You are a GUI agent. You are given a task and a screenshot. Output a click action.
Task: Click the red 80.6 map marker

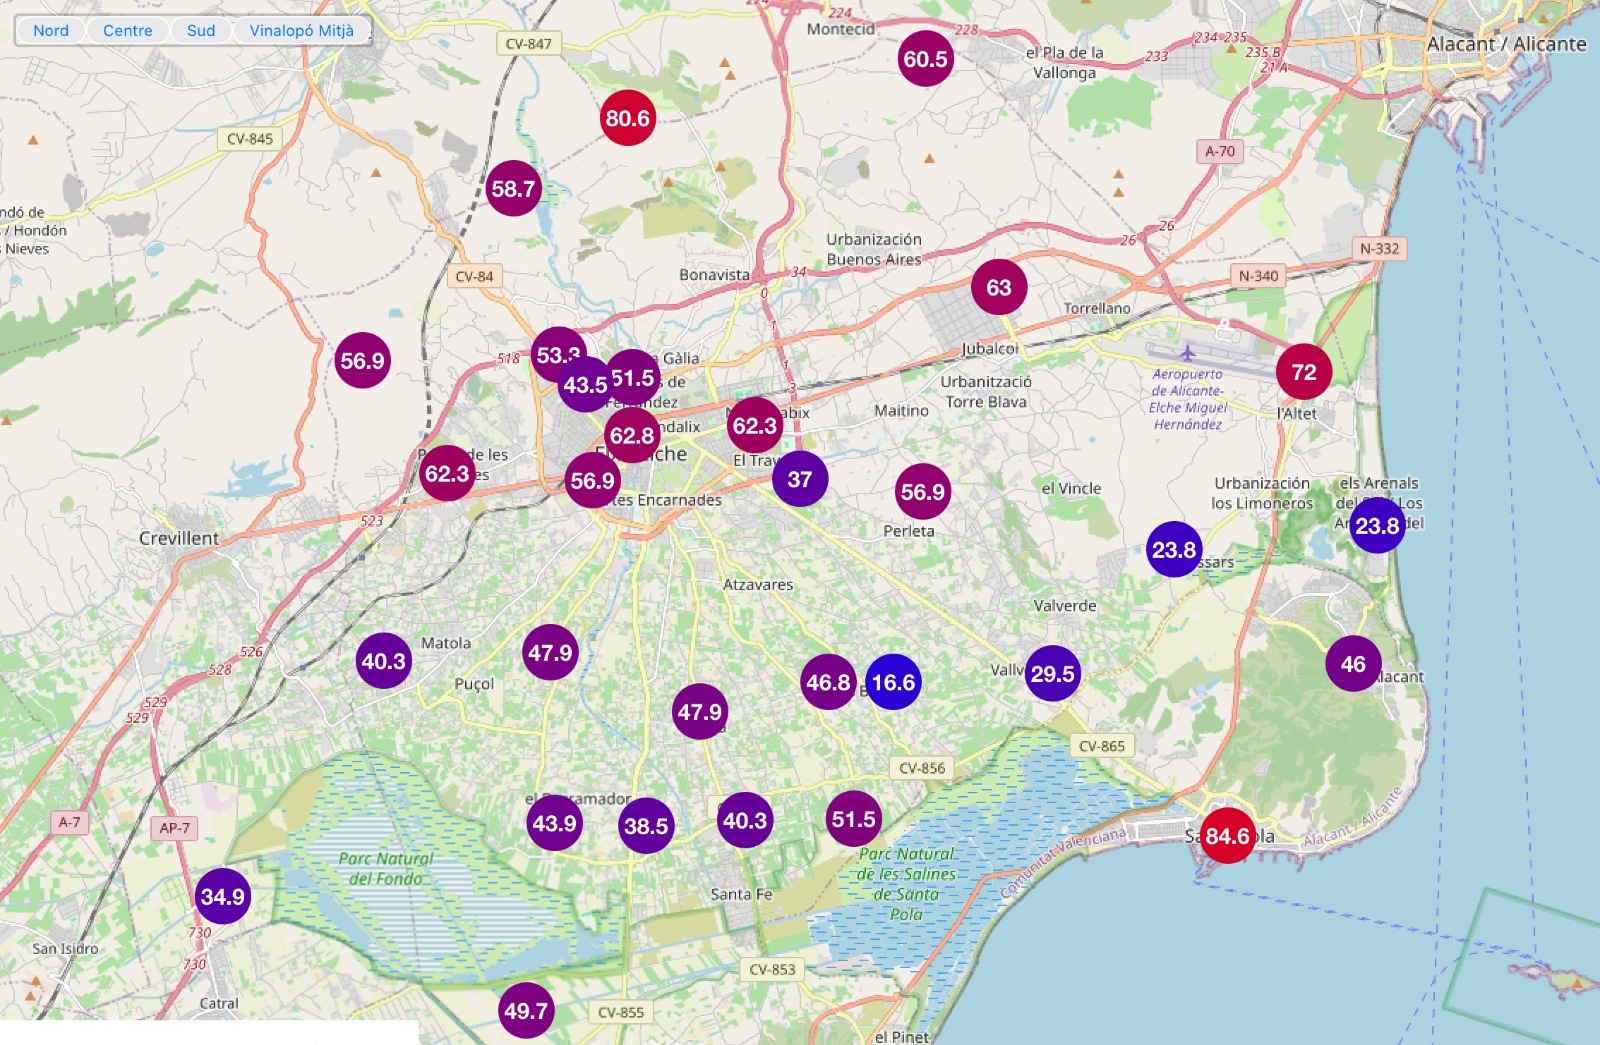coord(628,118)
